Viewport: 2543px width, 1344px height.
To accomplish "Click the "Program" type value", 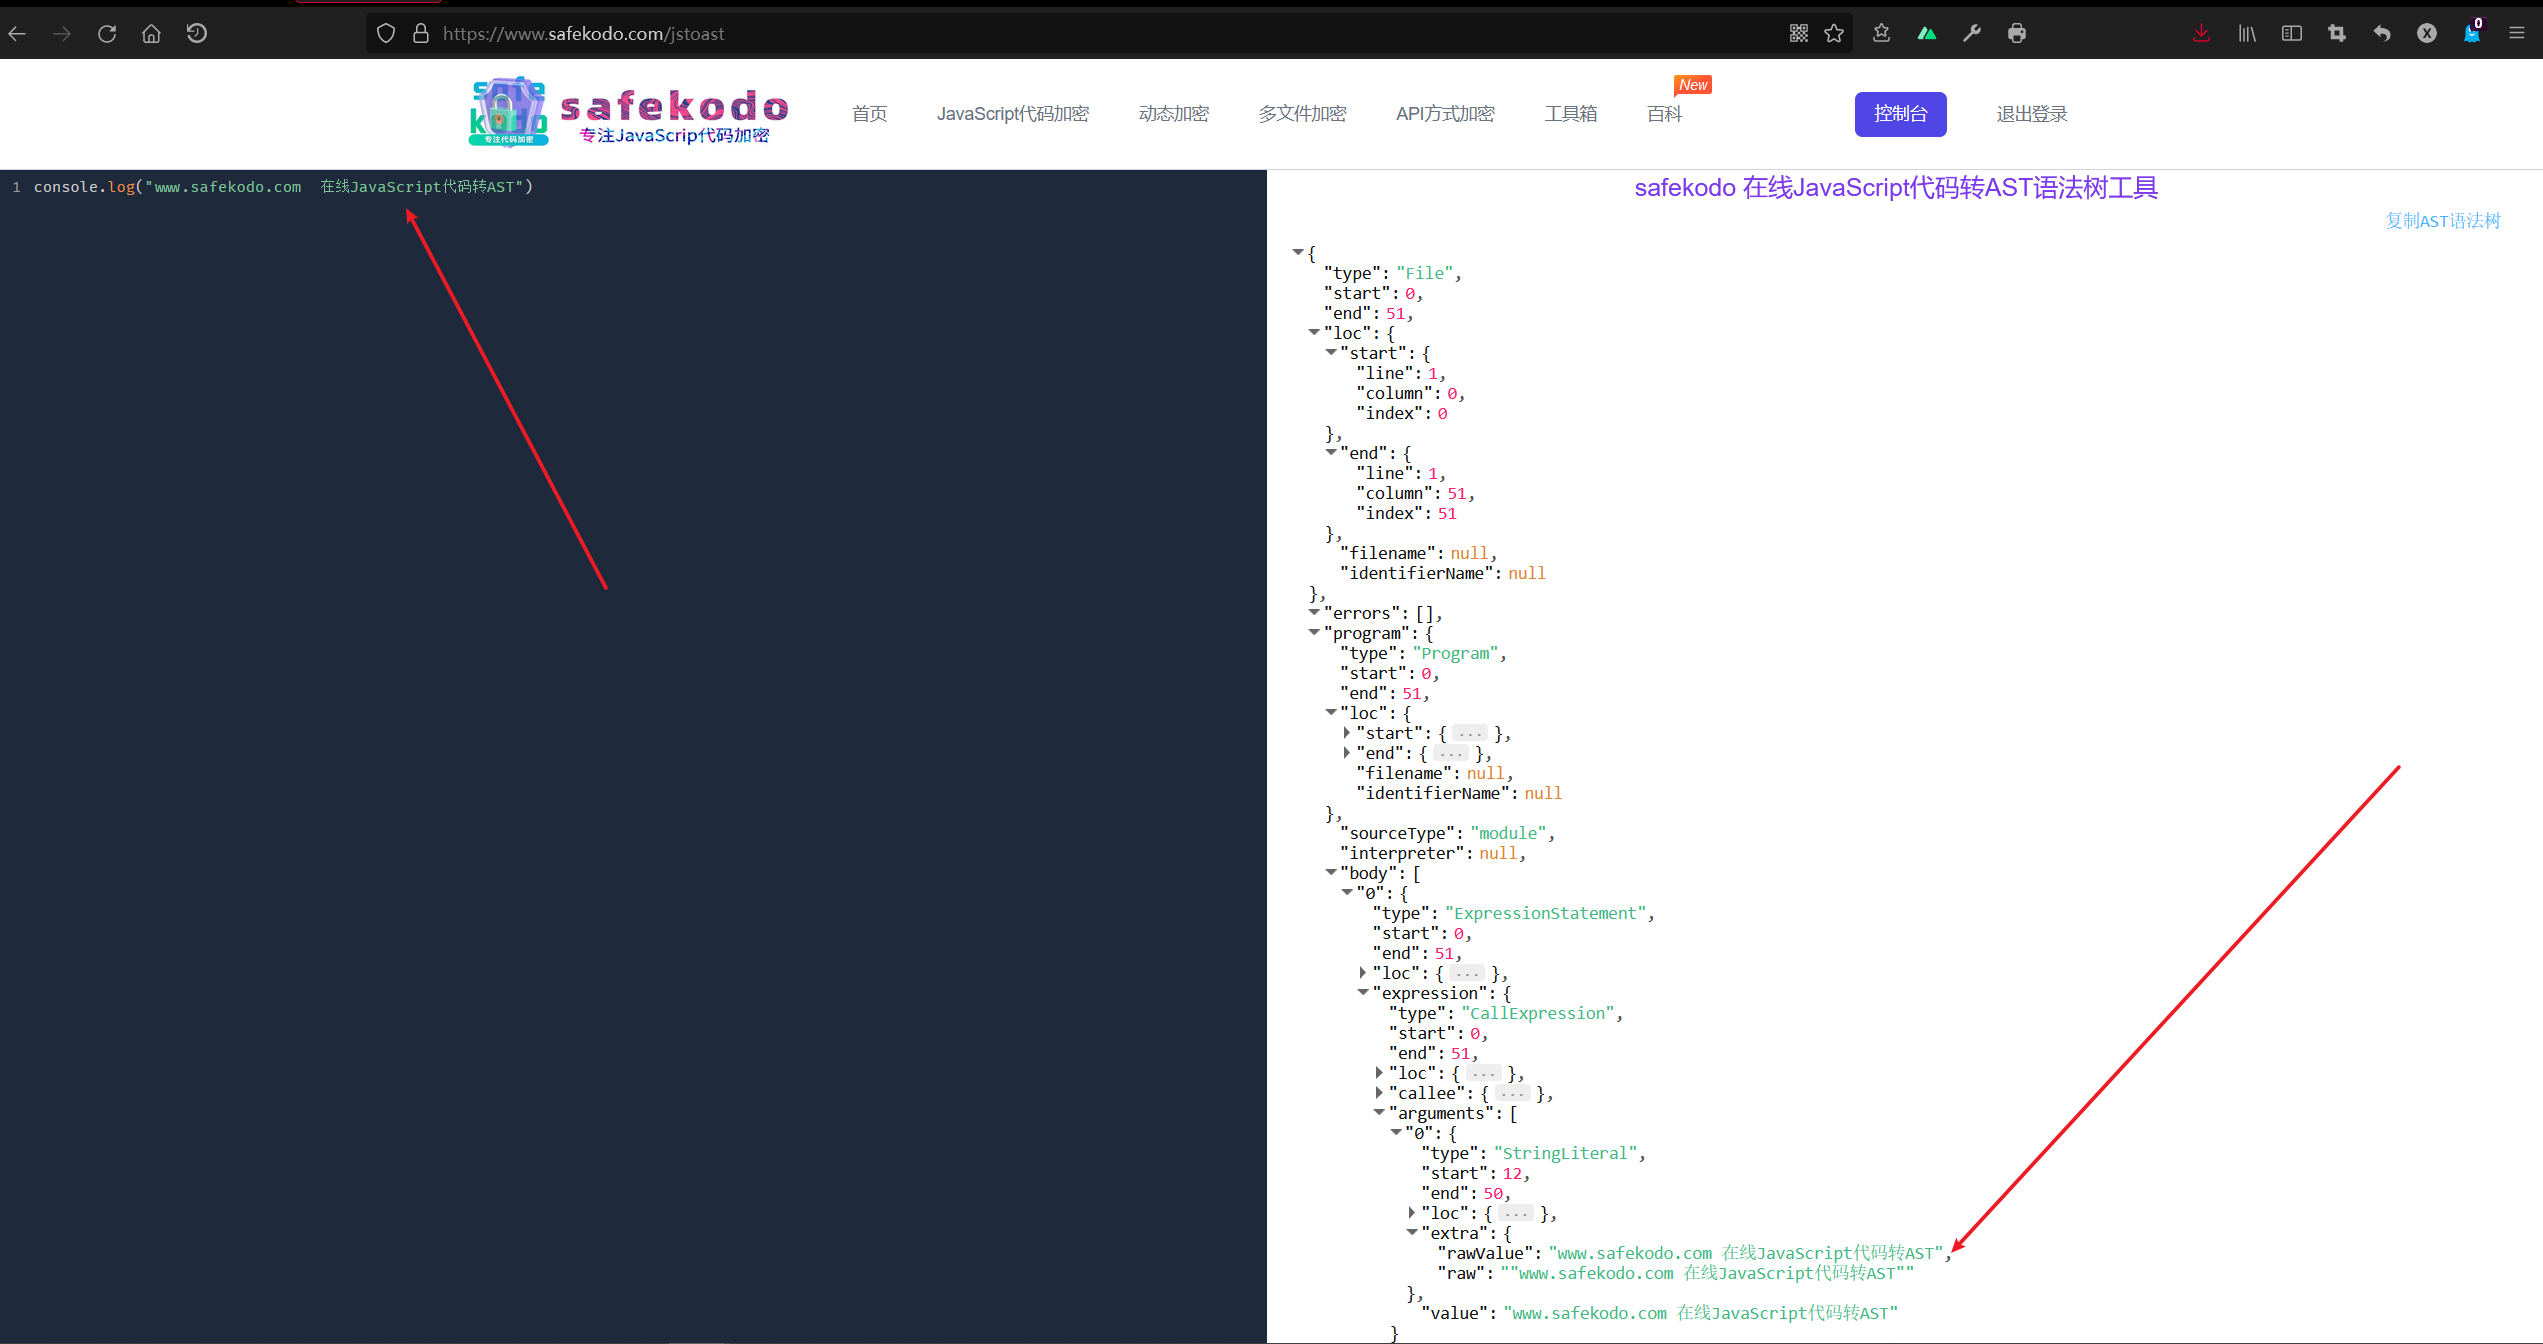I will (1455, 653).
